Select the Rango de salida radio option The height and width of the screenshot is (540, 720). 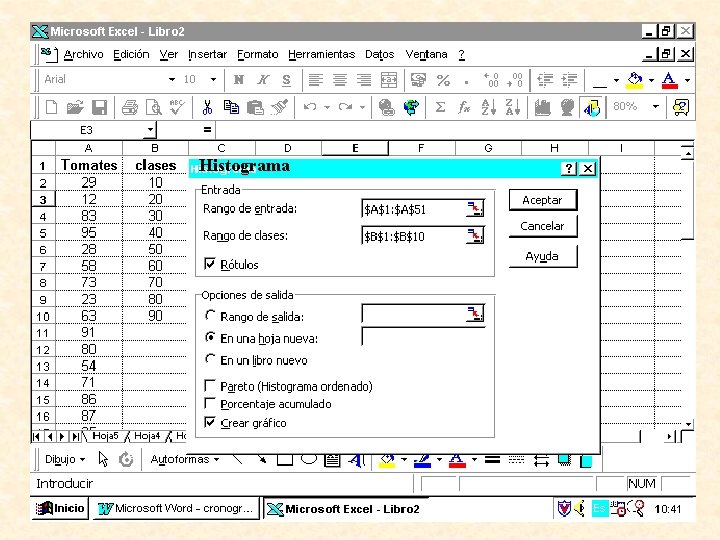pos(210,315)
